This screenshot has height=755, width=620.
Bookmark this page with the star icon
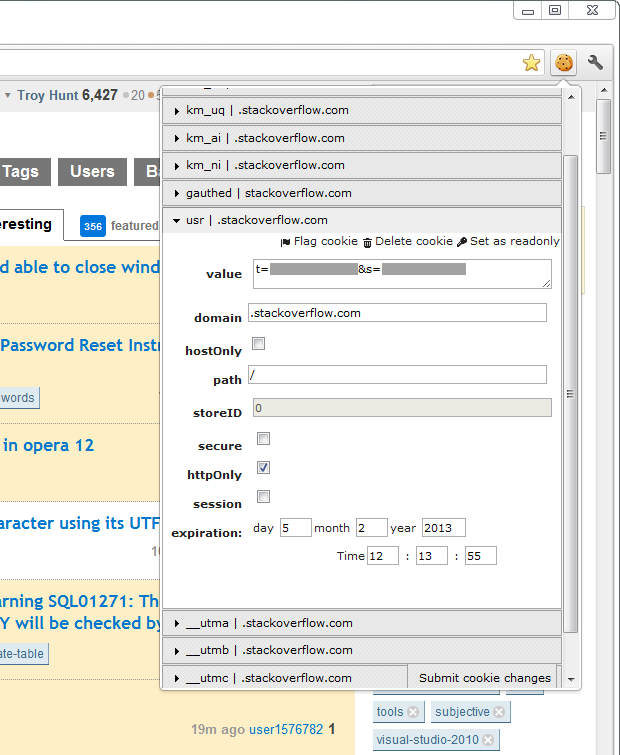pyautogui.click(x=531, y=63)
